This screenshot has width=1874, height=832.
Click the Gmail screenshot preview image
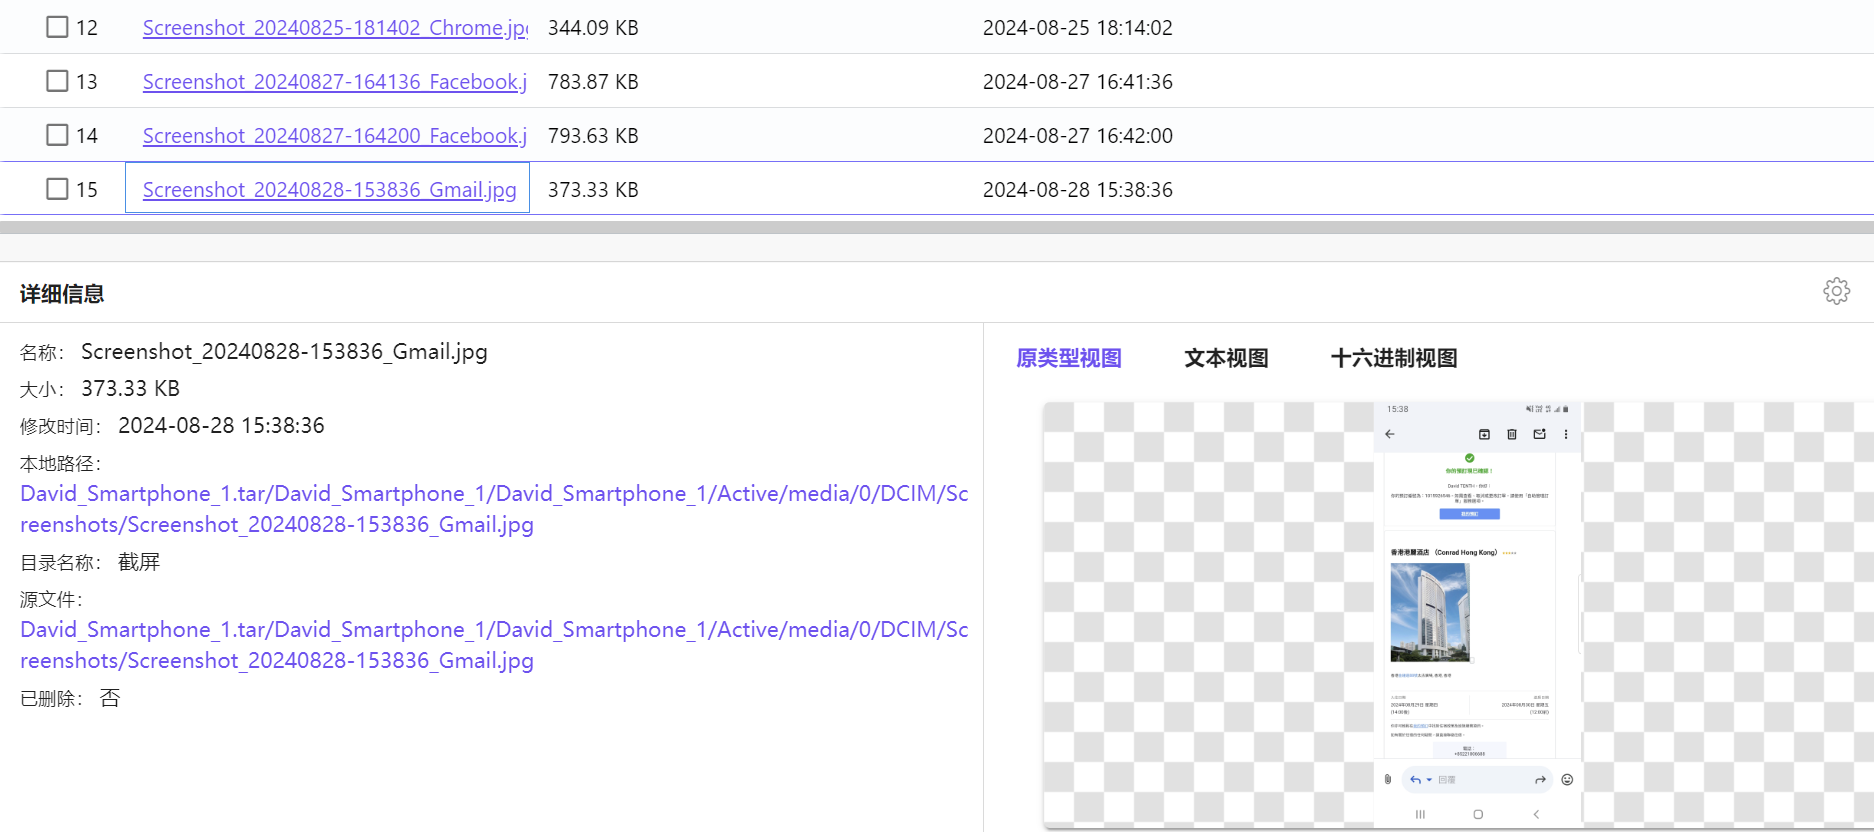[x=1477, y=615]
